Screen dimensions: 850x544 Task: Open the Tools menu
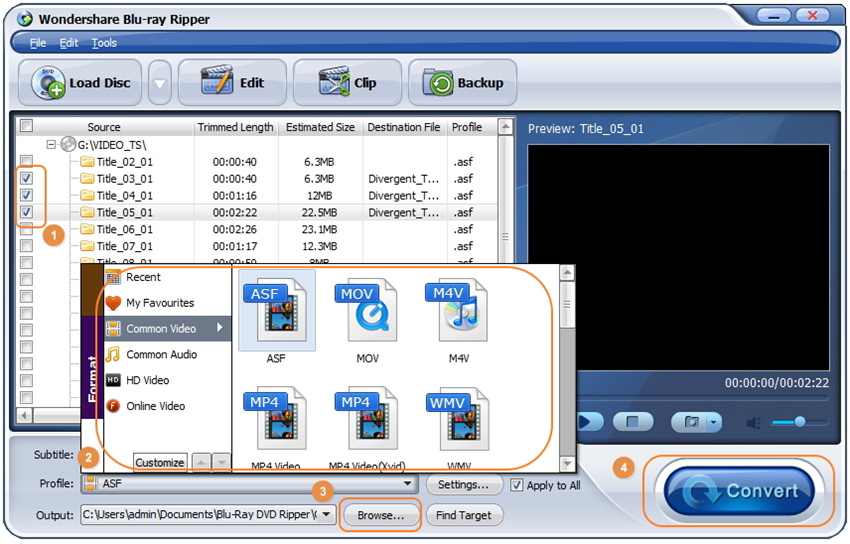104,43
